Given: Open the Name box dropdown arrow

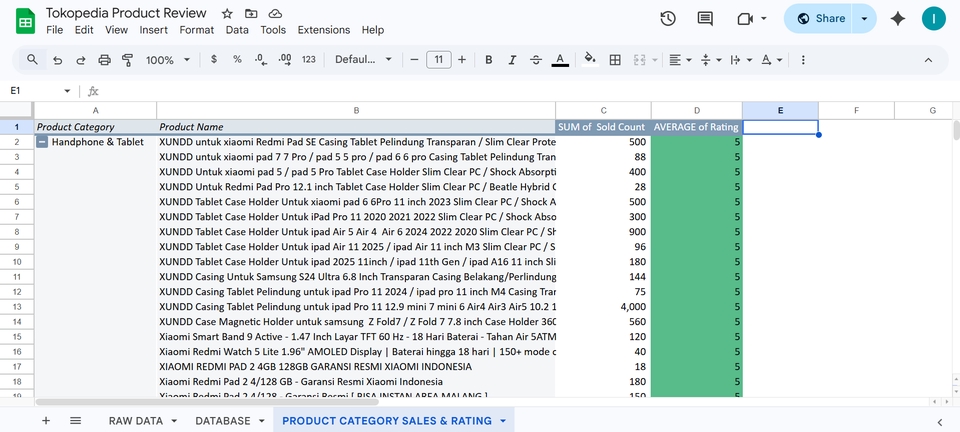Looking at the screenshot, I should [x=67, y=91].
